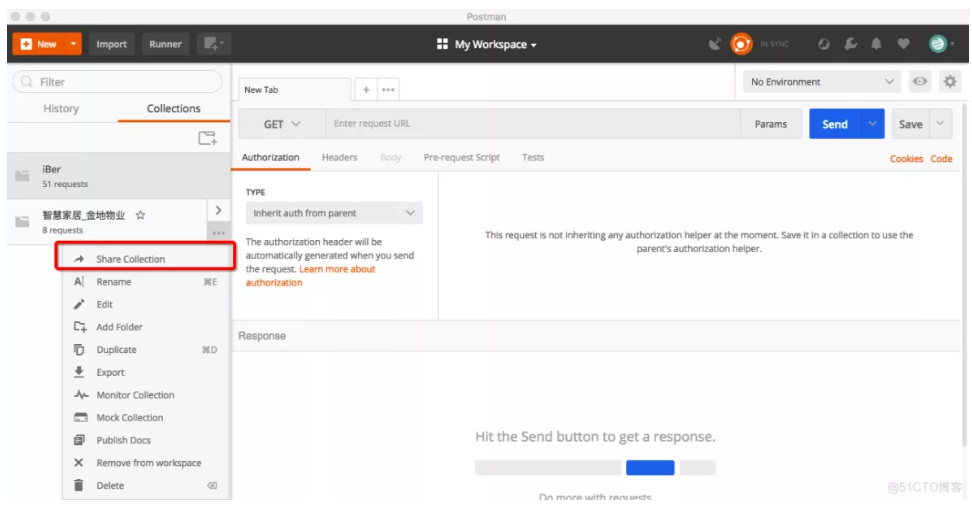Screen dimensions: 972x515
Task: Click the Params button
Action: point(771,124)
